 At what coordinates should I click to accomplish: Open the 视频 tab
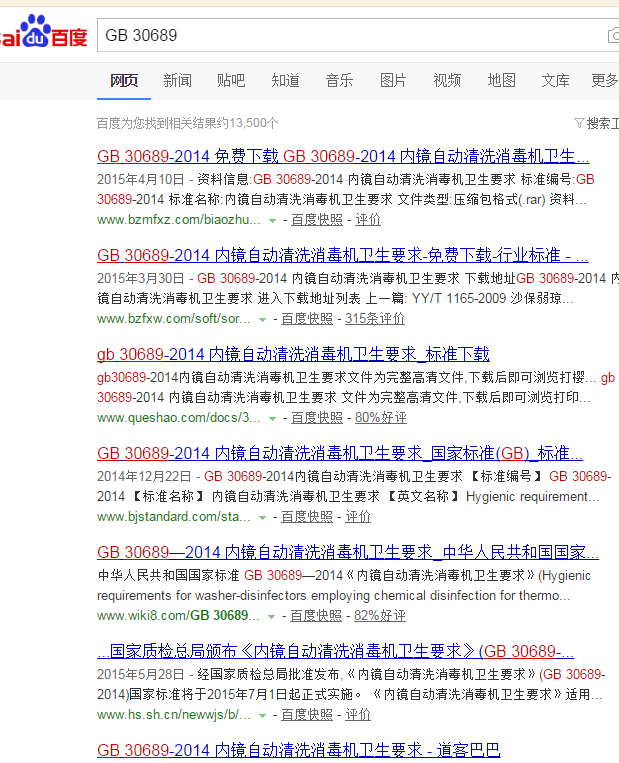pyautogui.click(x=447, y=81)
